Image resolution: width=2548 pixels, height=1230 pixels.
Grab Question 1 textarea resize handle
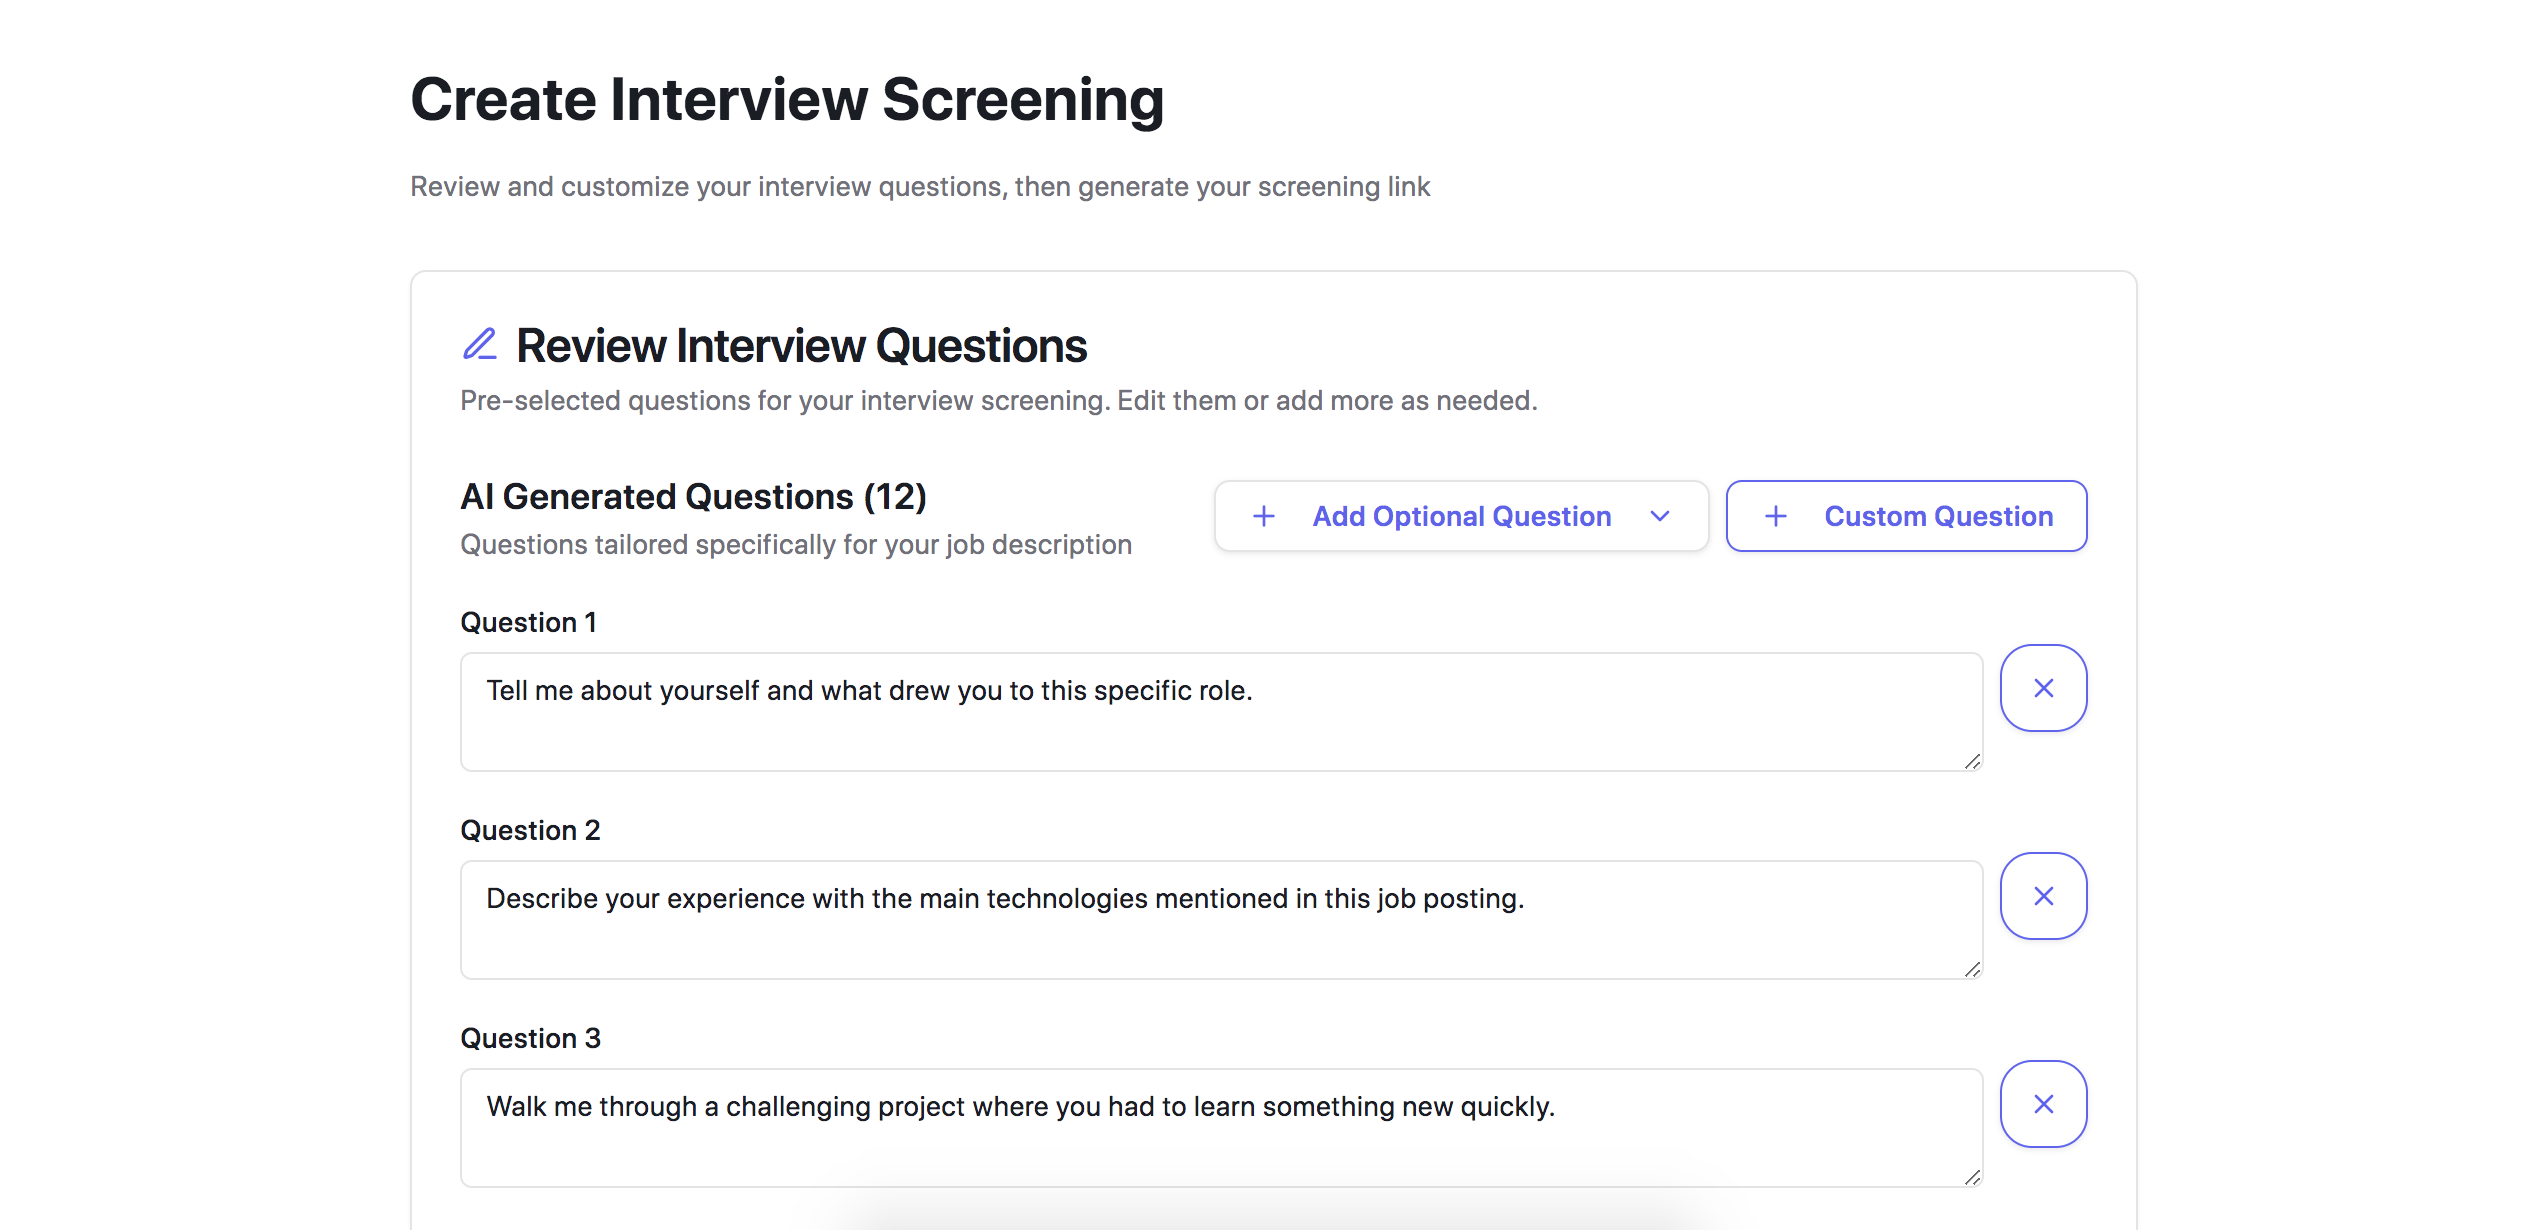(x=1972, y=762)
